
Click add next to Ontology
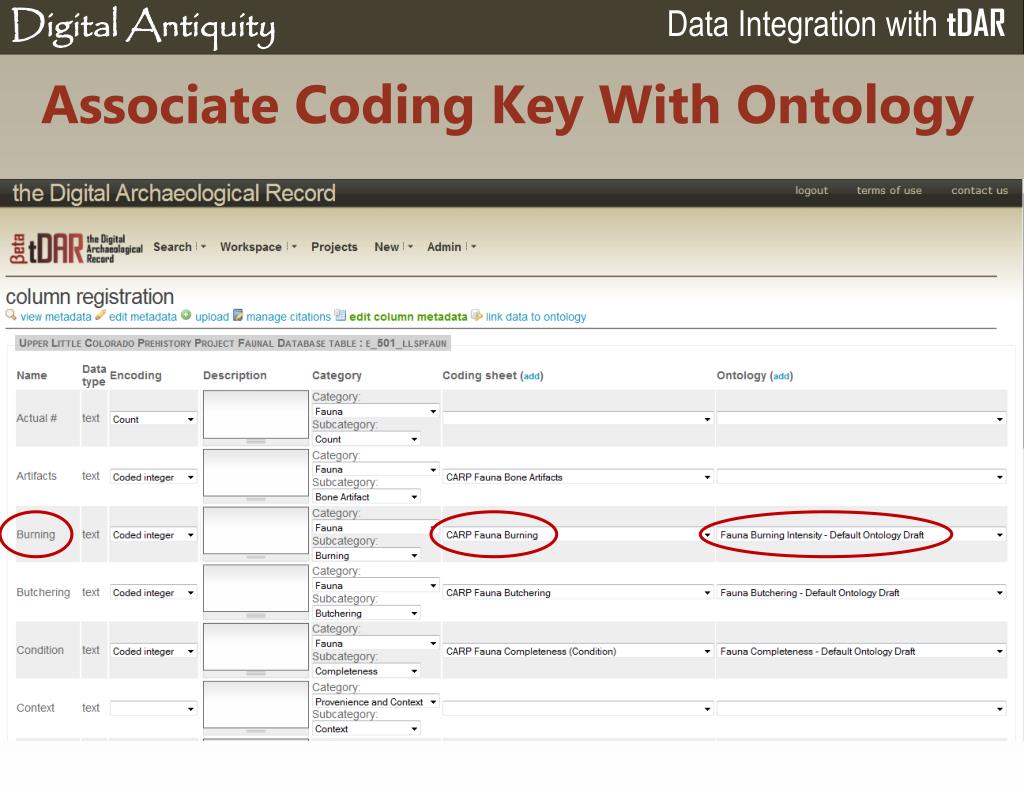(x=781, y=376)
